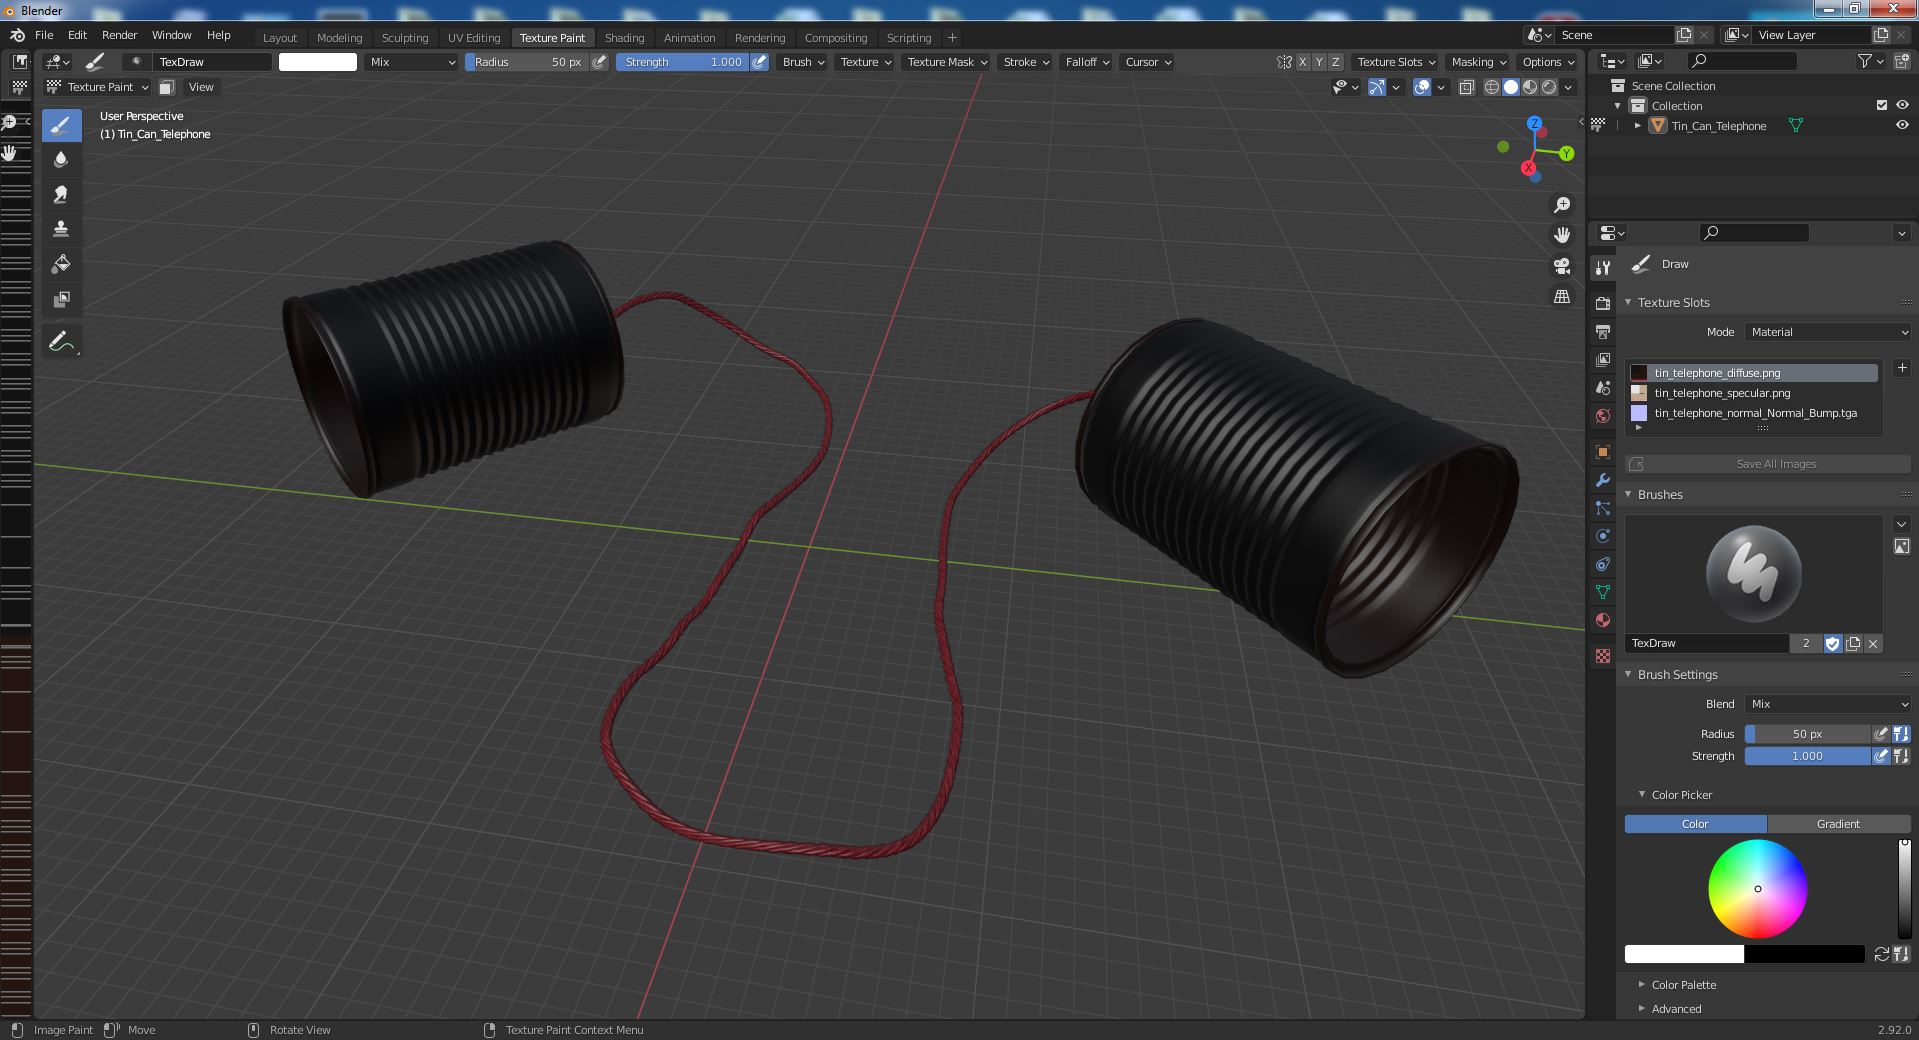Viewport: 1919px width, 1040px height.
Task: Open Object Data mesh properties tab
Action: (1603, 592)
